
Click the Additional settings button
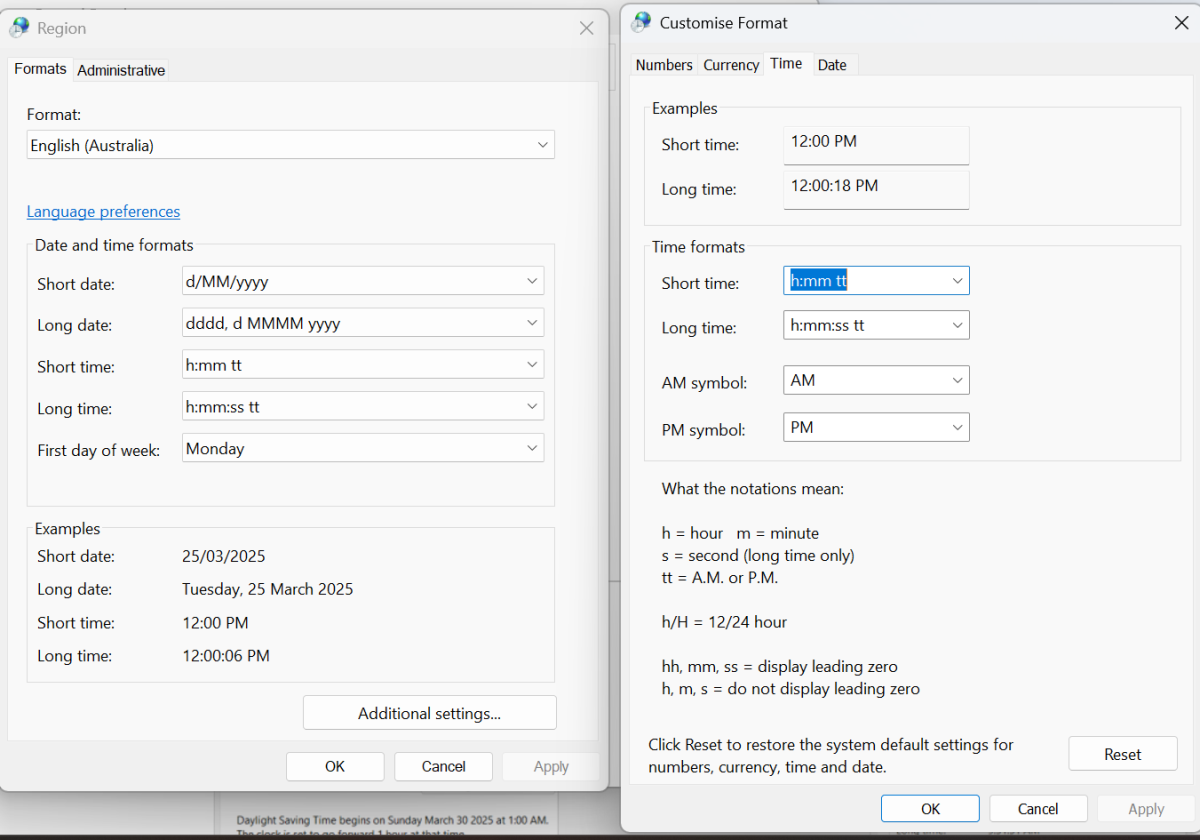pos(429,712)
